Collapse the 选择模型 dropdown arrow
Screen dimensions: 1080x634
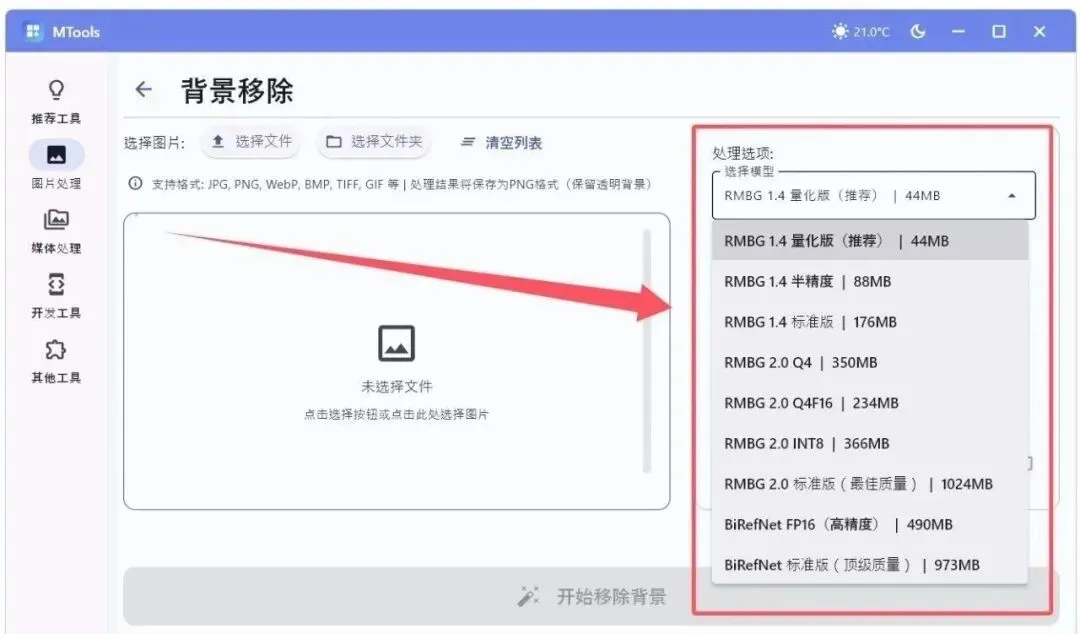[1012, 196]
